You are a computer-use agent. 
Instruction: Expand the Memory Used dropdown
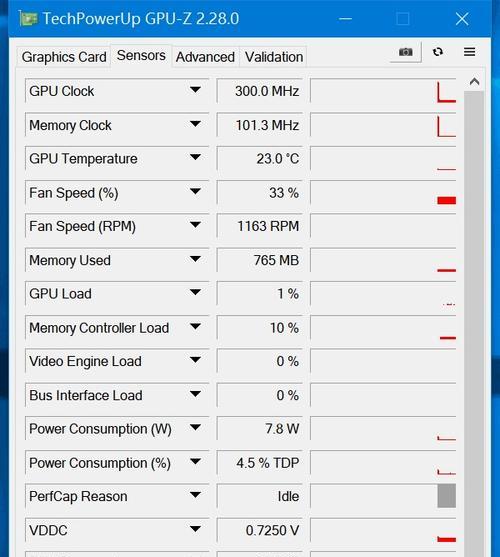click(x=195, y=259)
